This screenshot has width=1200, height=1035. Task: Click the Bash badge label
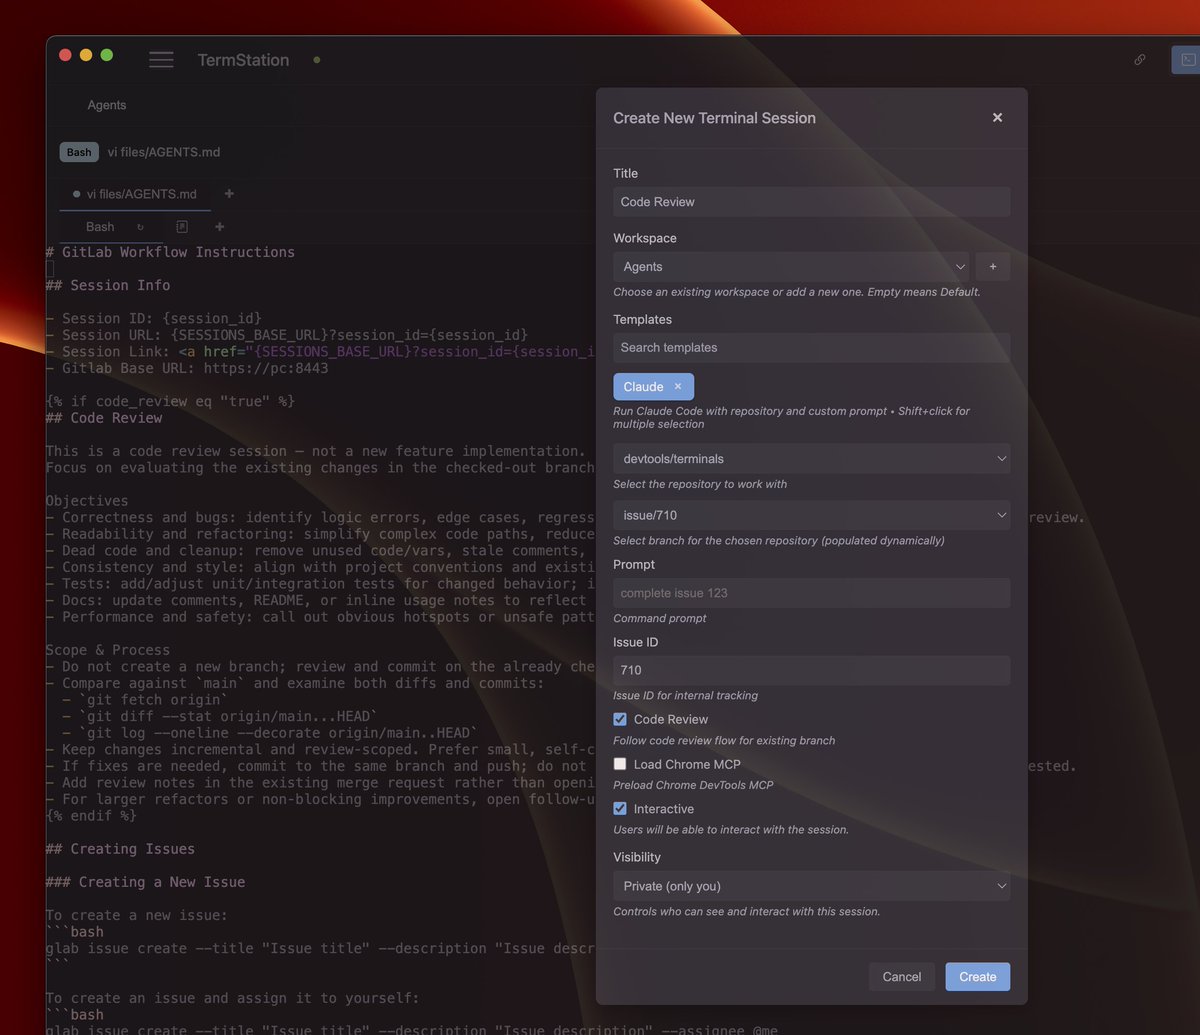click(79, 152)
